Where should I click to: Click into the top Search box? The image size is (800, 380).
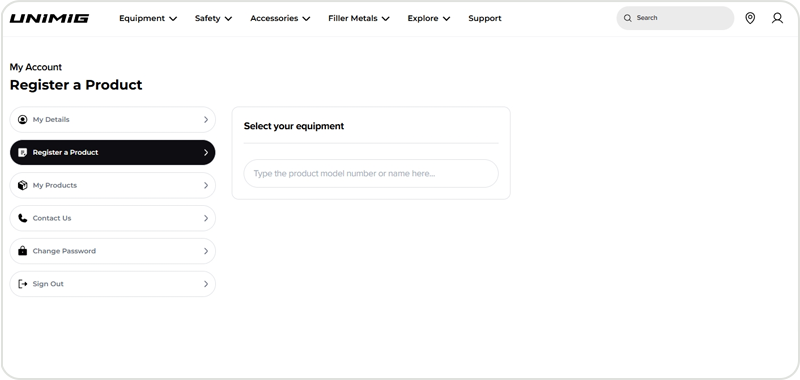[675, 18]
